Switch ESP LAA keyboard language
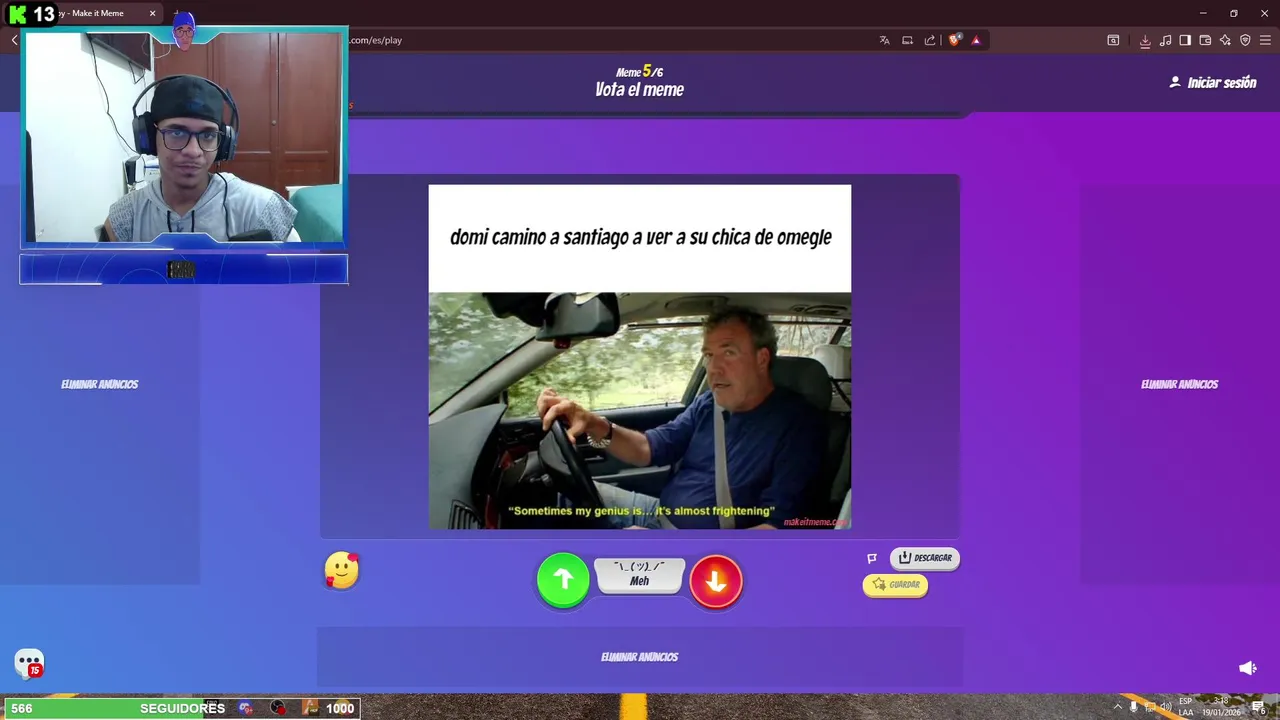1280x720 pixels. (x=1185, y=707)
